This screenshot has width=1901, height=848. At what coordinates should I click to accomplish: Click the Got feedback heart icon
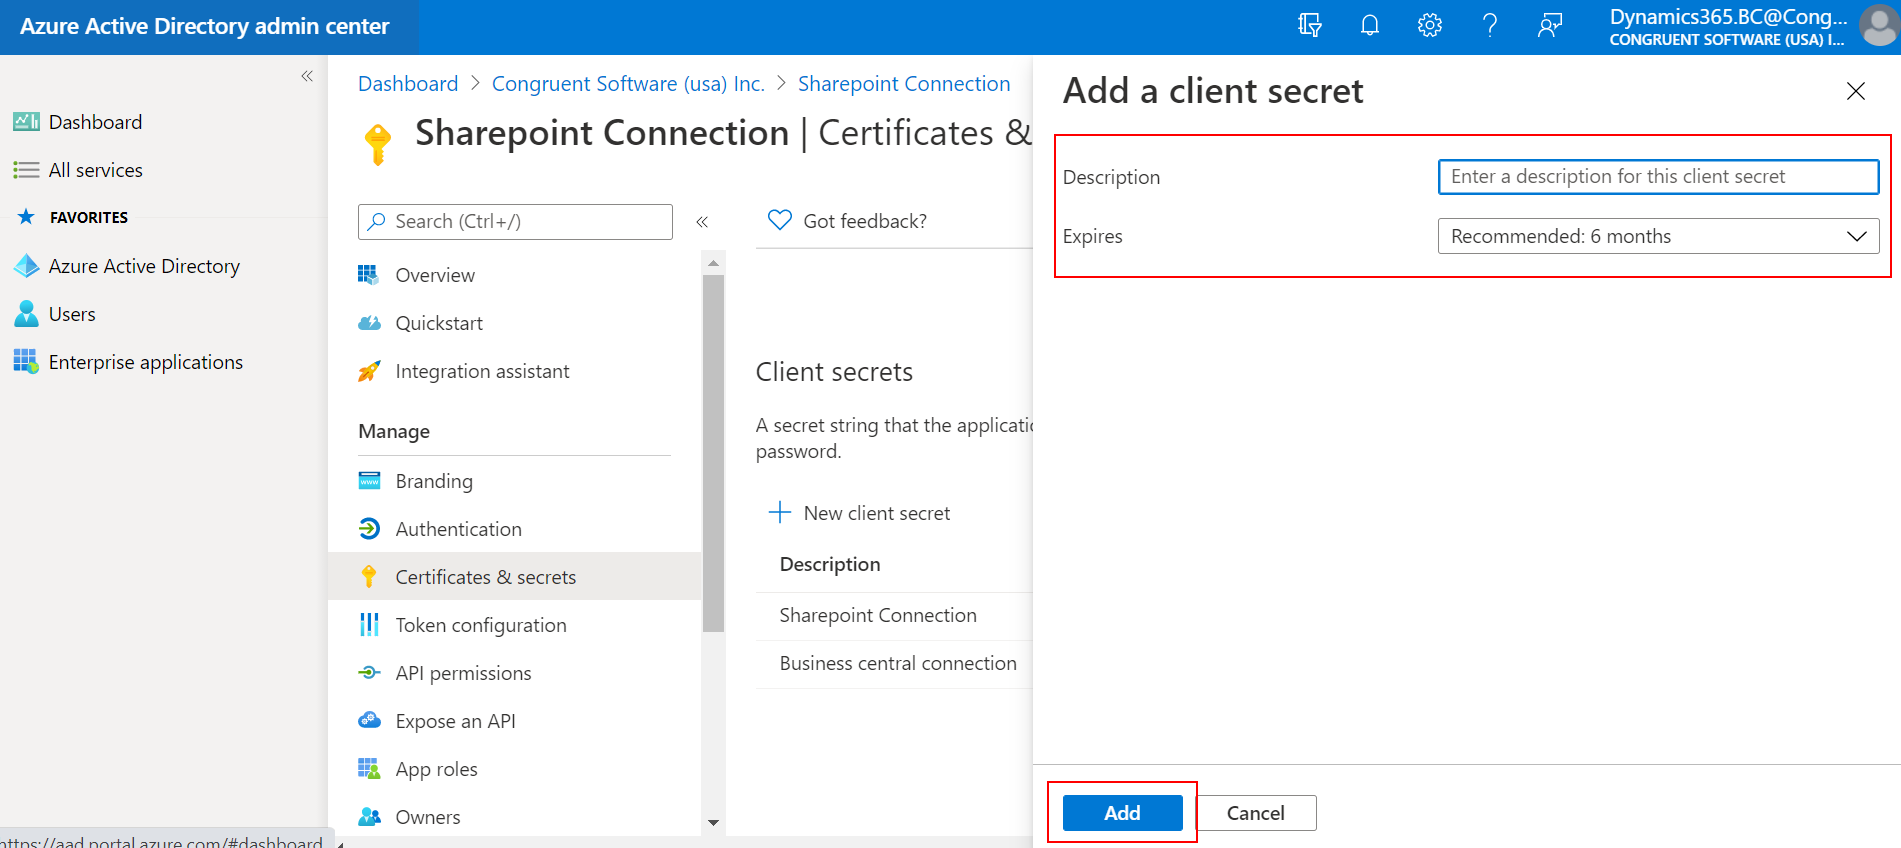coord(780,221)
